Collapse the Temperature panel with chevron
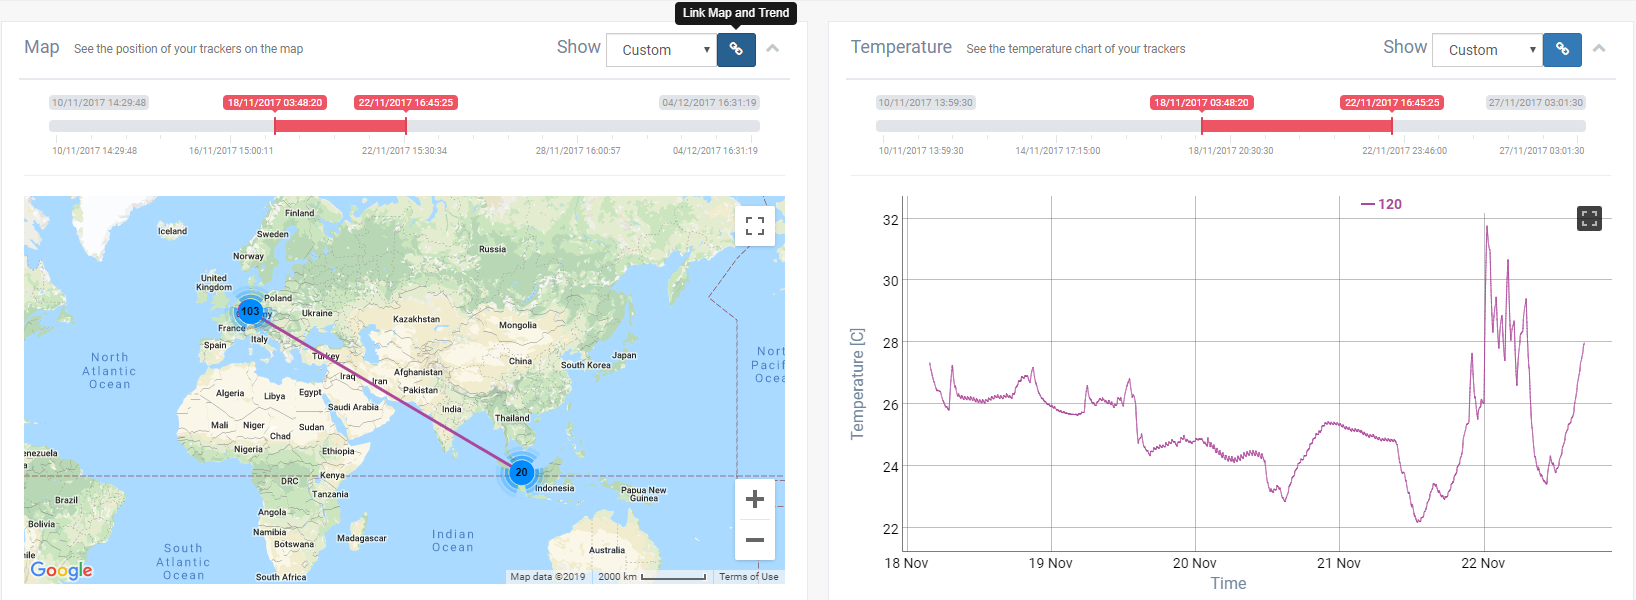Viewport: 1636px width, 600px height. coord(1599,48)
